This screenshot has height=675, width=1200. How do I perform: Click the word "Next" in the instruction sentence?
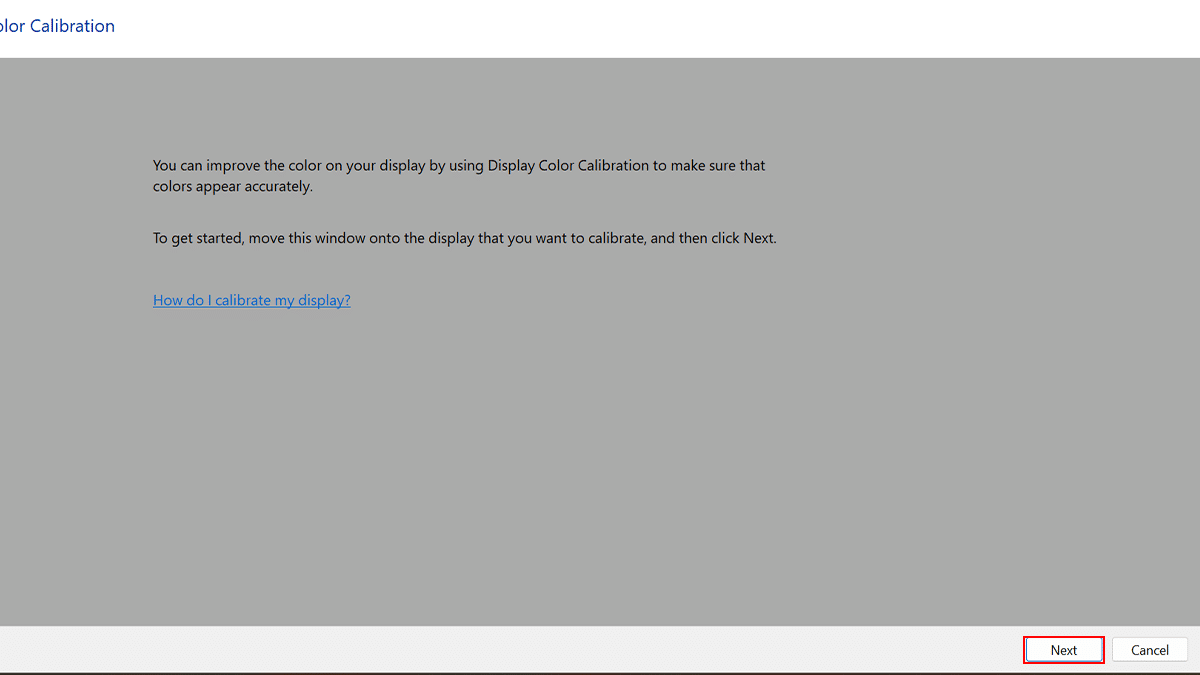758,239
